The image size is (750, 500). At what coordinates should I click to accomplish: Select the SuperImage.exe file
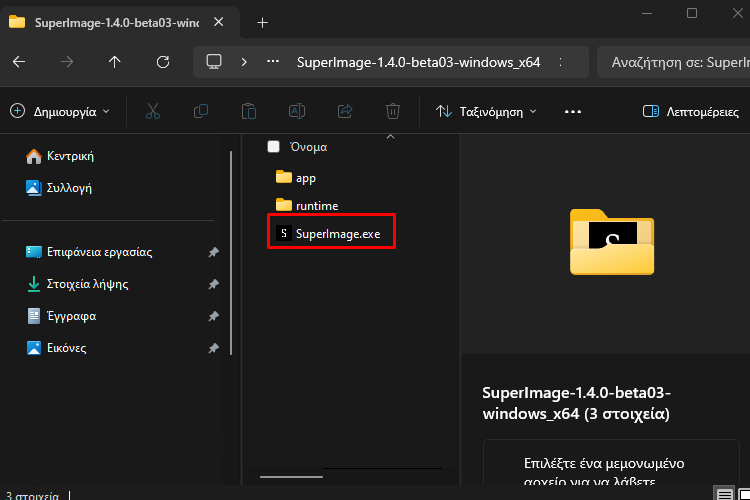[x=331, y=233]
